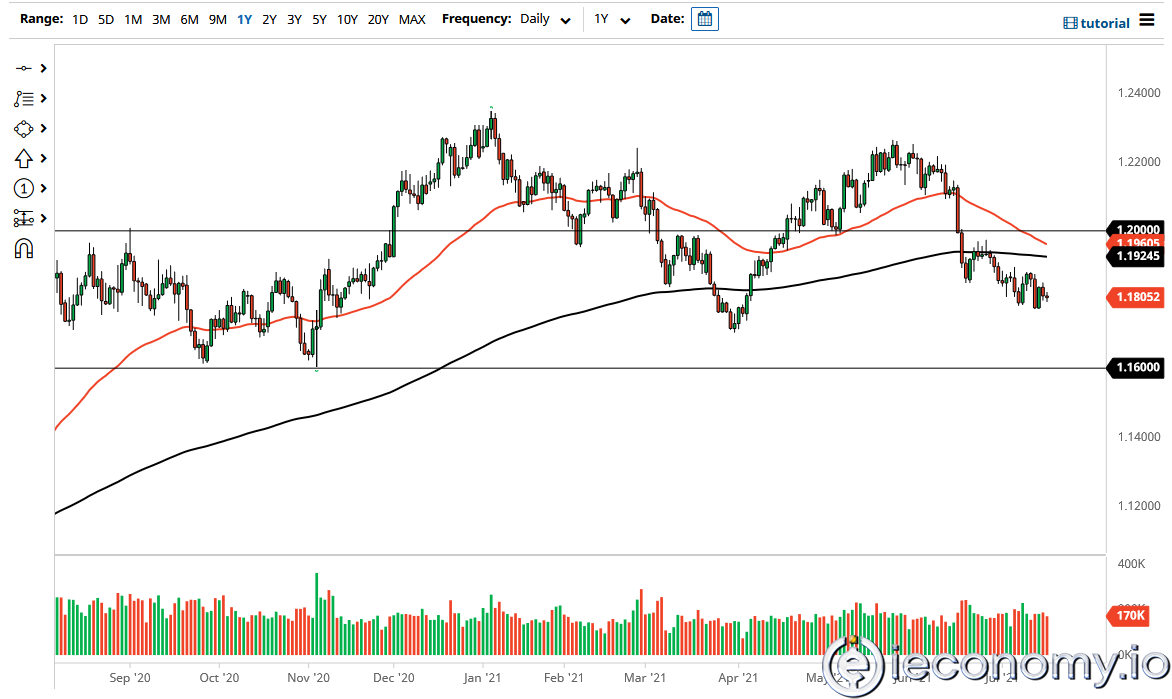Toggle the magnet snap tool
The height and width of the screenshot is (699, 1172).
pos(22,248)
